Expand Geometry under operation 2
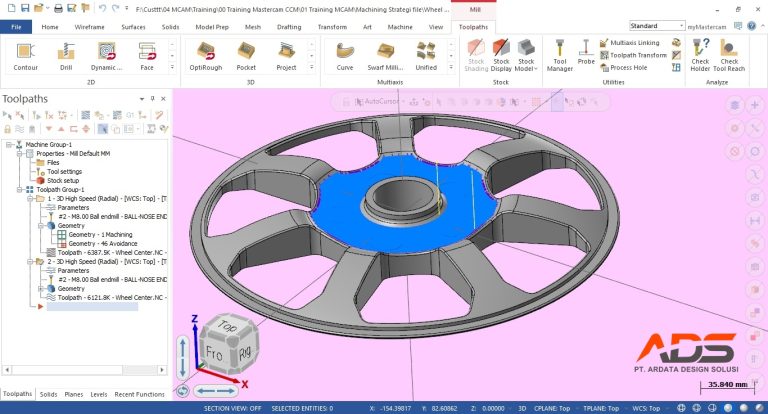Screen dimensions: 768x414 tap(42, 289)
